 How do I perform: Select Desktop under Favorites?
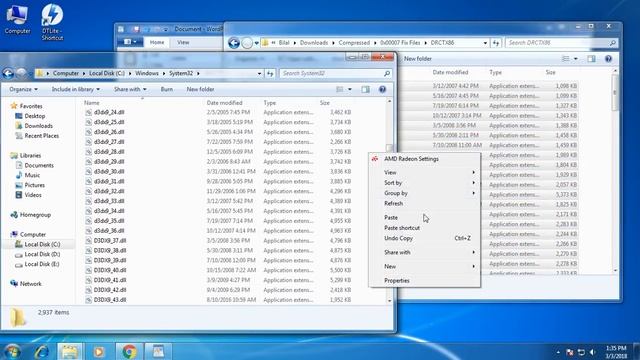click(x=34, y=116)
